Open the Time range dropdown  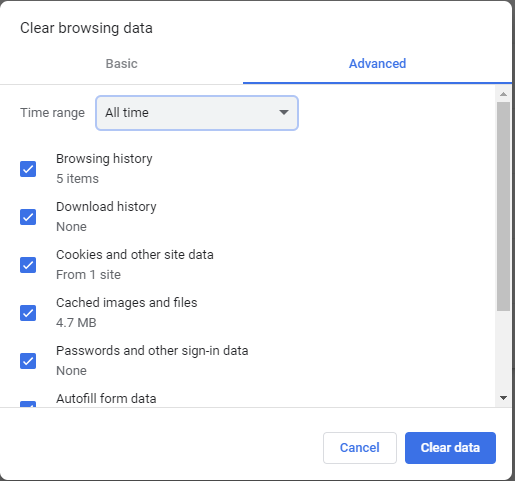point(197,113)
